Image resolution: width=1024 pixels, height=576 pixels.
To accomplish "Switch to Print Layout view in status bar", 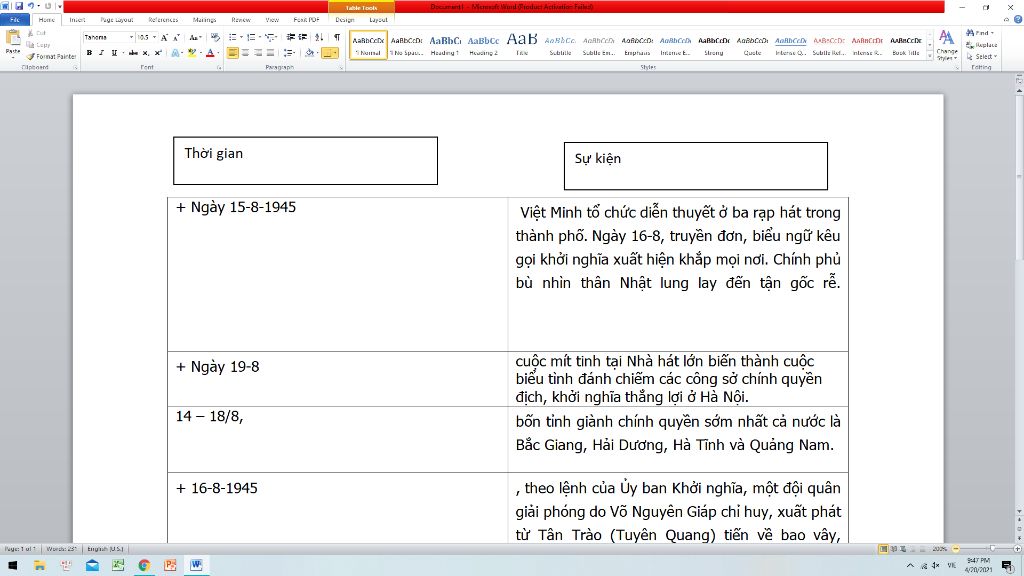I will point(883,549).
